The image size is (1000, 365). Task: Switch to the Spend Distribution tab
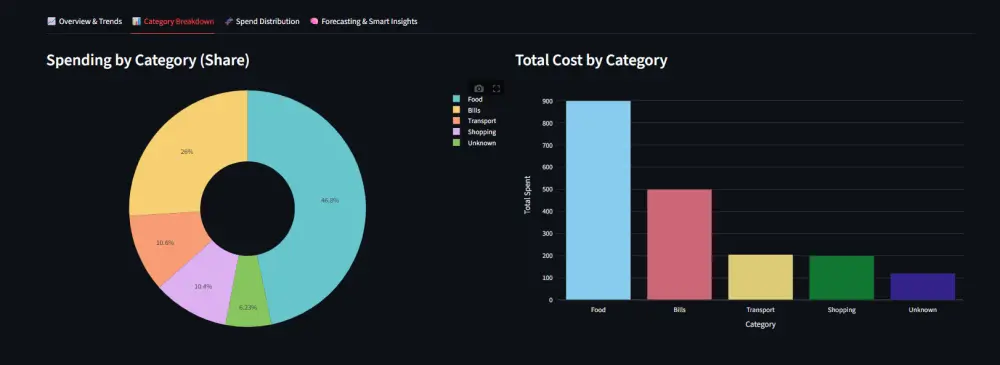point(261,22)
